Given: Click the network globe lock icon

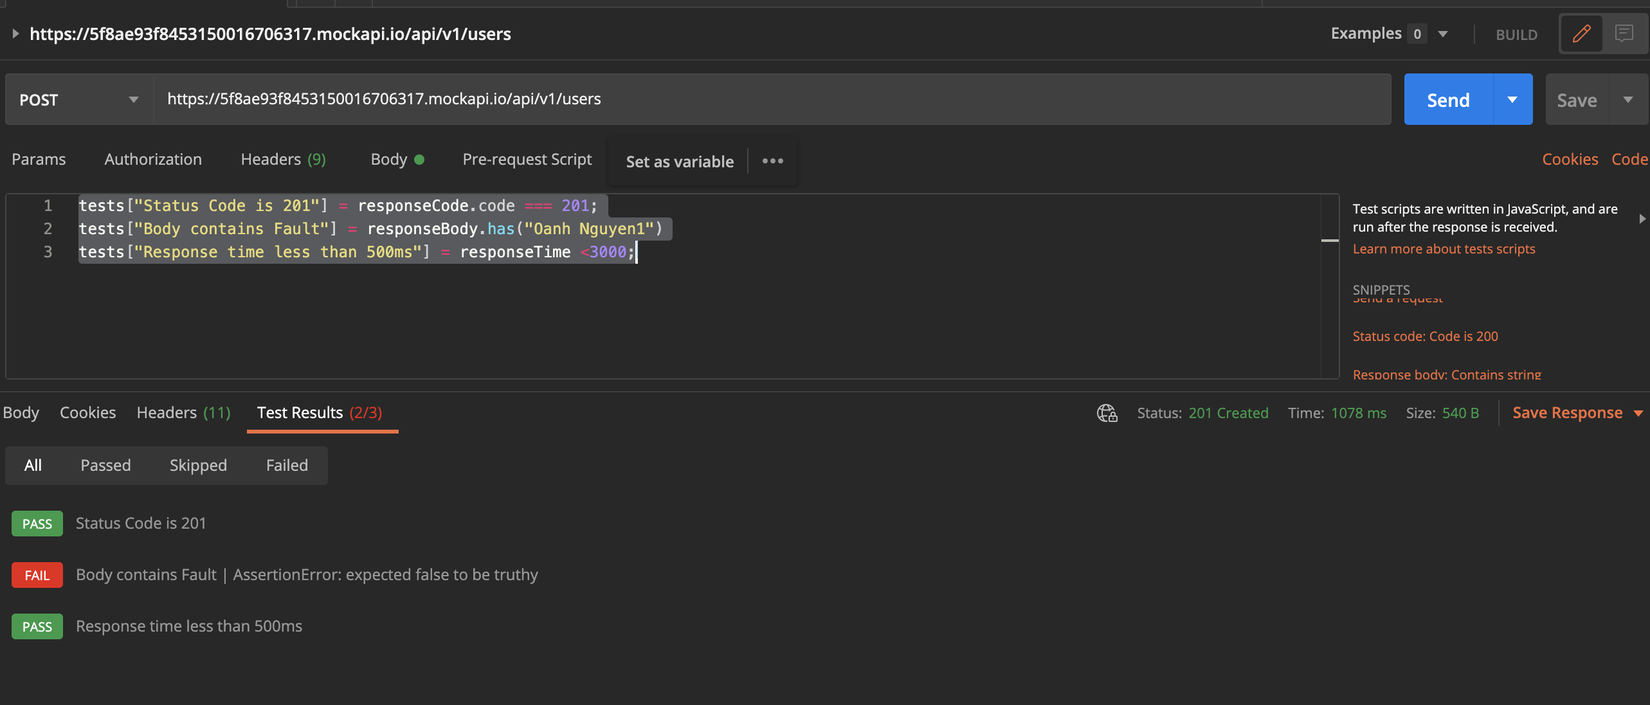Looking at the screenshot, I should pos(1107,413).
